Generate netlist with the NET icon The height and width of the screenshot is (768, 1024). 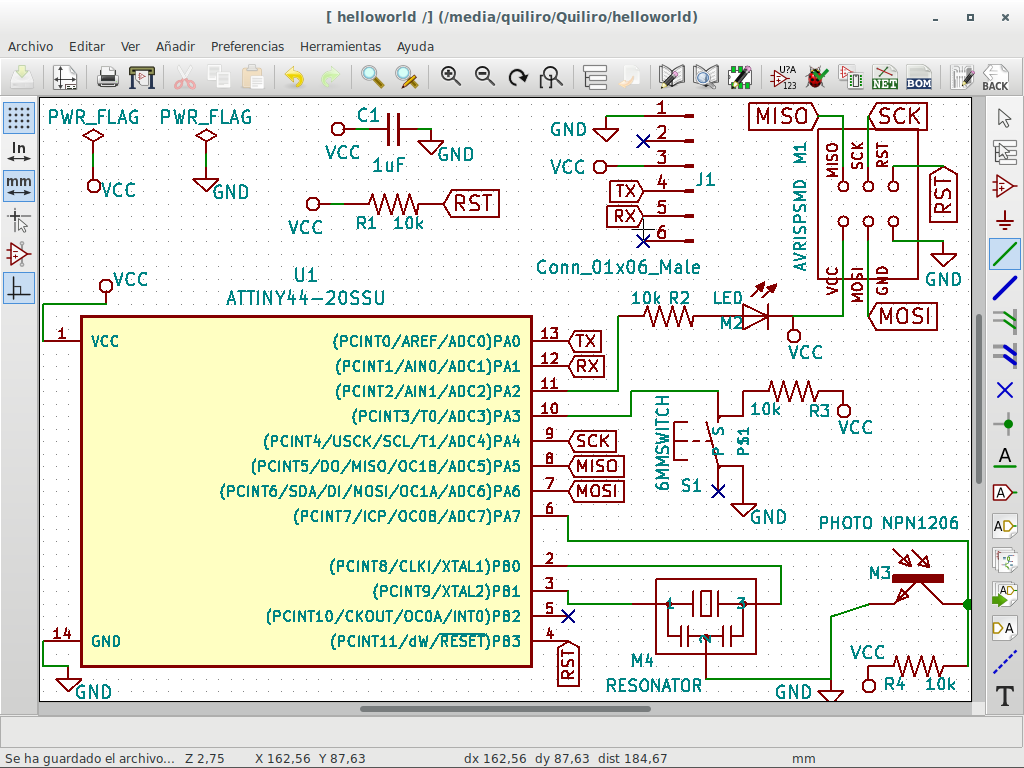pyautogui.click(x=885, y=76)
